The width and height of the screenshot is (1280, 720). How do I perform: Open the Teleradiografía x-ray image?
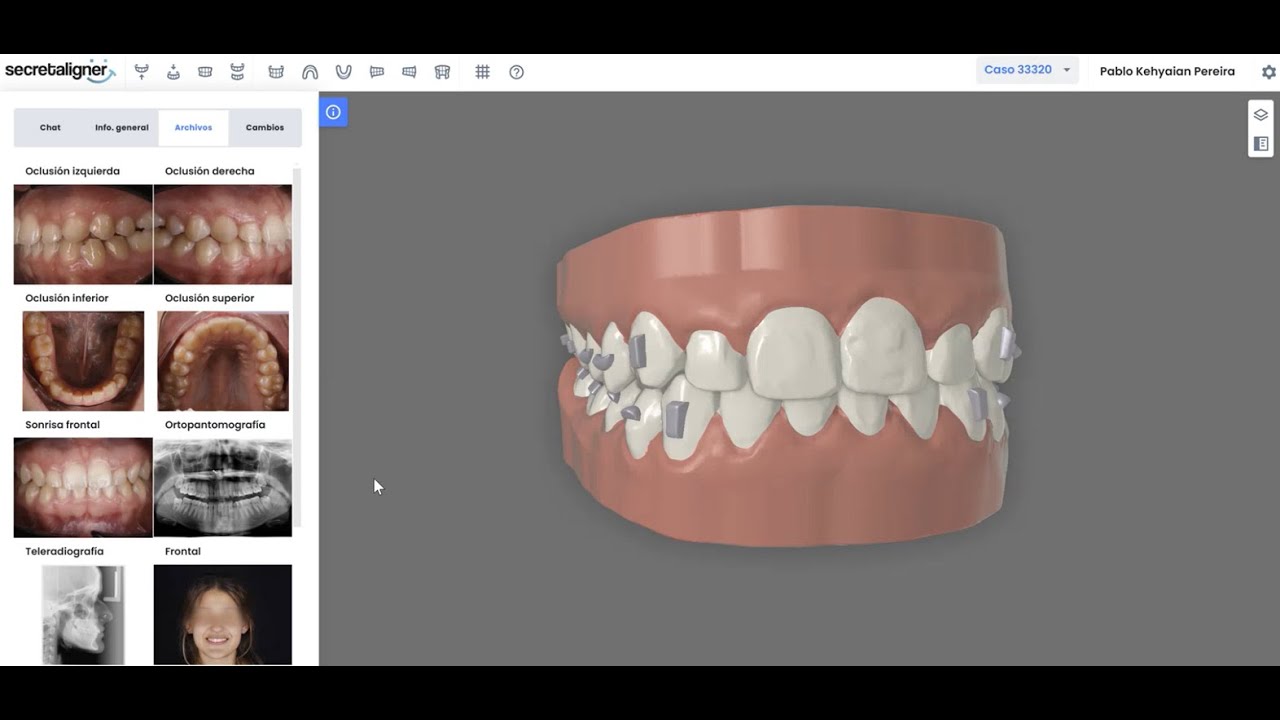[x=83, y=614]
